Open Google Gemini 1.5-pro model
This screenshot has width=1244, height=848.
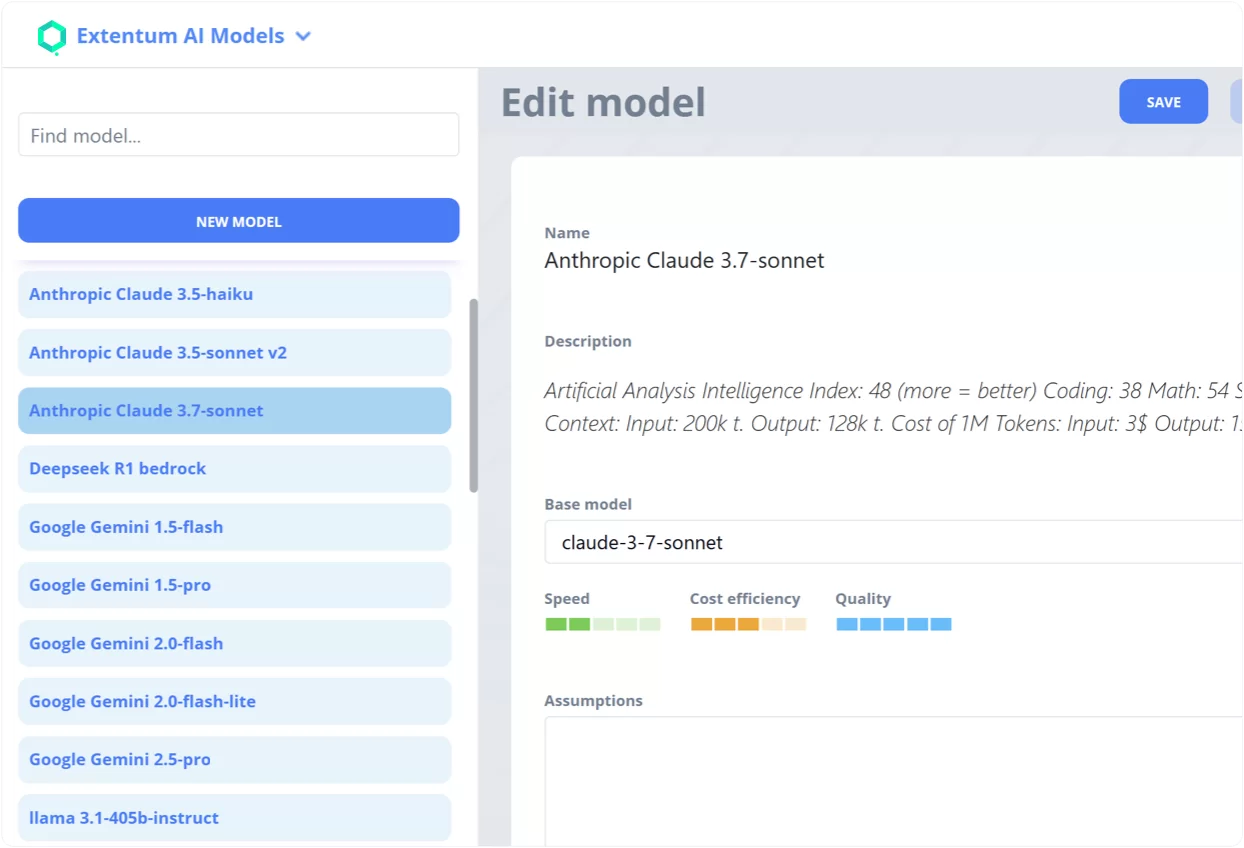click(235, 584)
